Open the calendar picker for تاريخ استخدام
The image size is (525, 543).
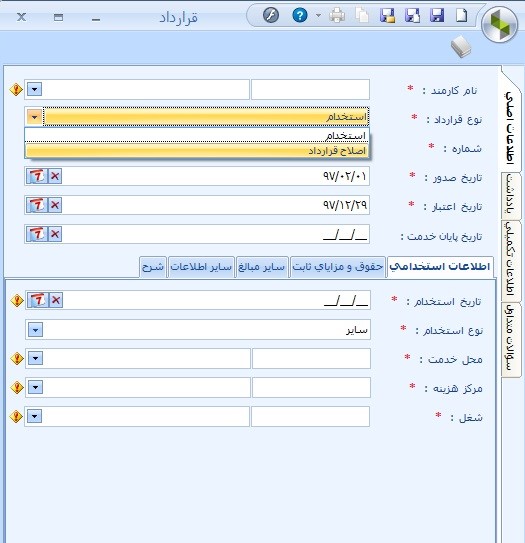(38, 300)
